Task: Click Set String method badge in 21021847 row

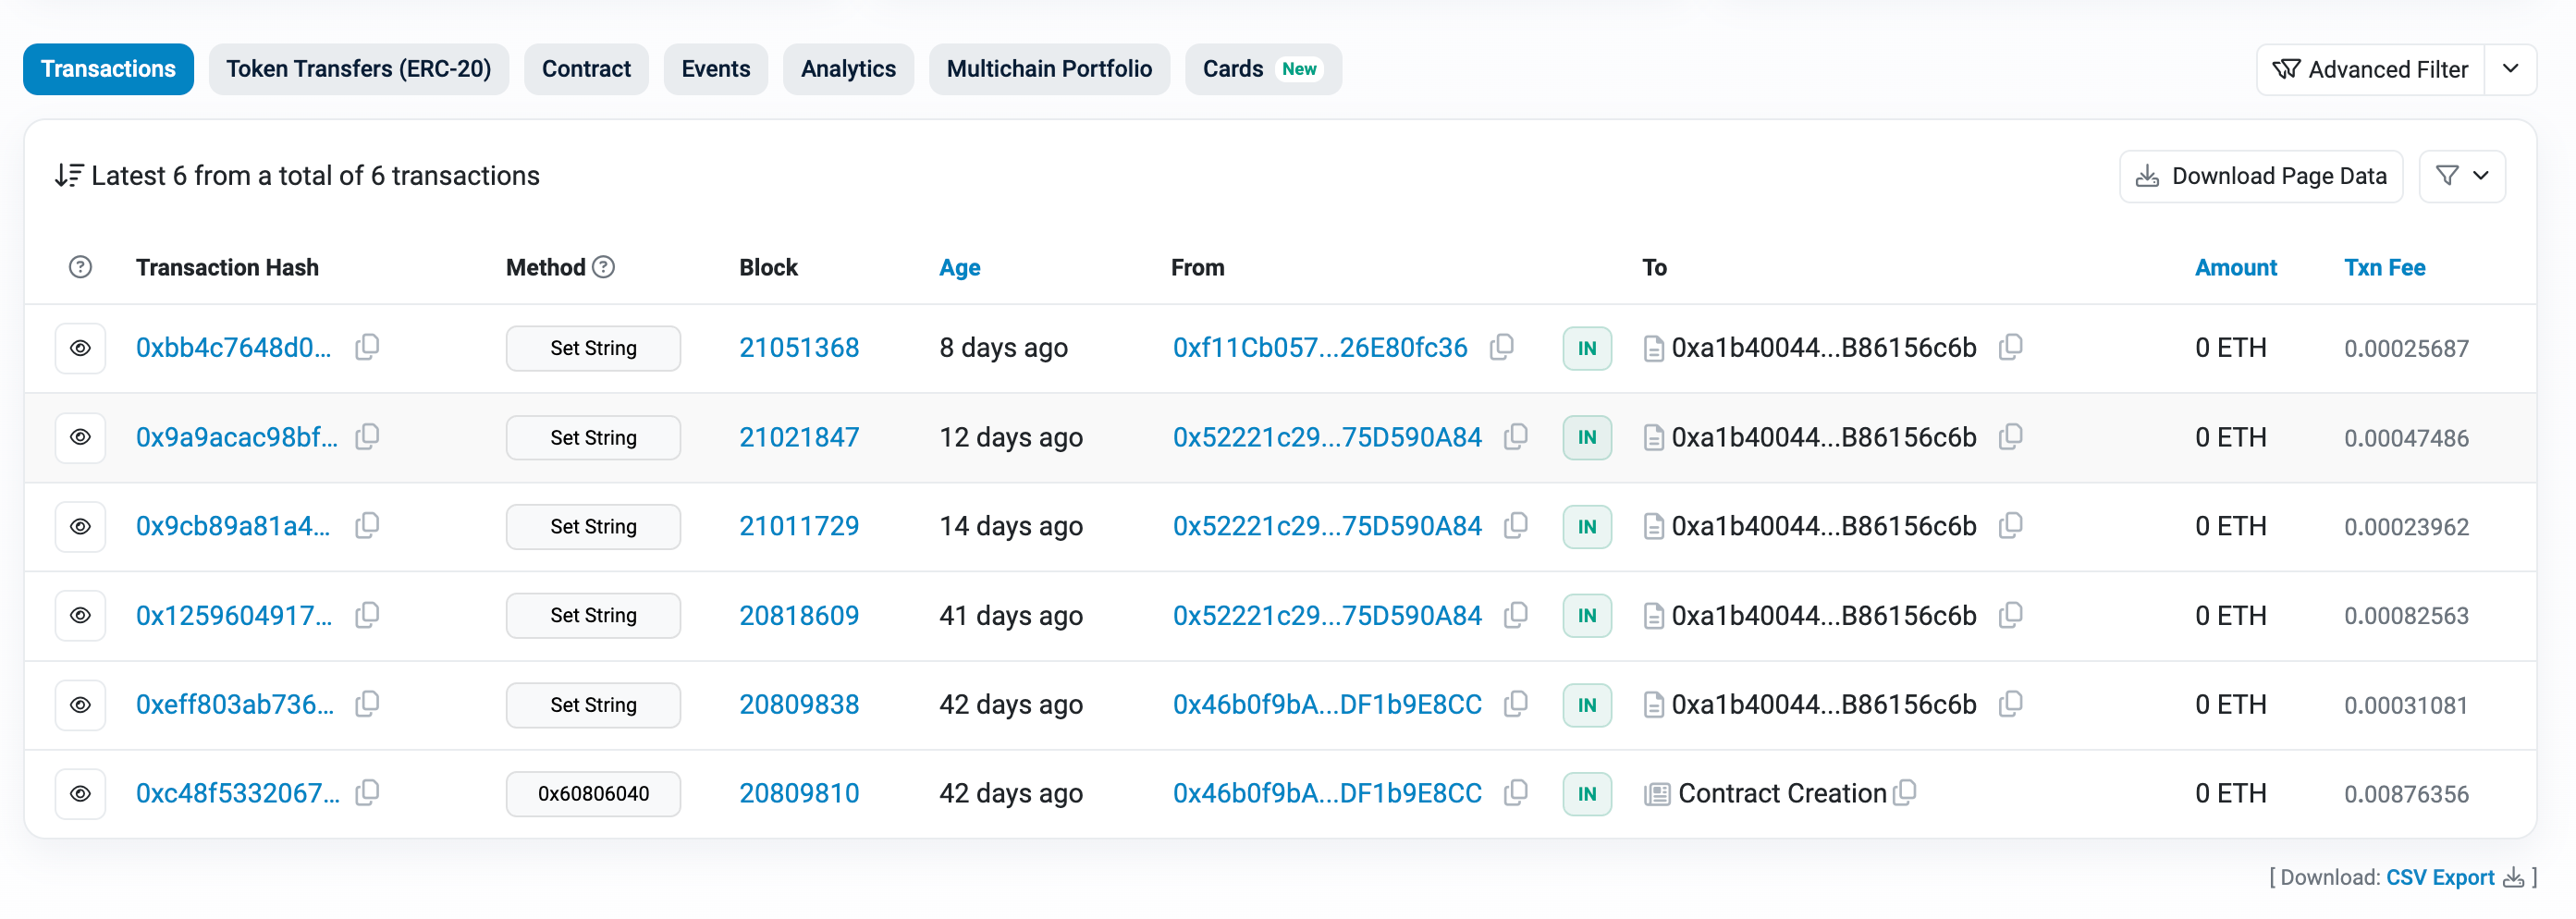Action: pyautogui.click(x=593, y=437)
